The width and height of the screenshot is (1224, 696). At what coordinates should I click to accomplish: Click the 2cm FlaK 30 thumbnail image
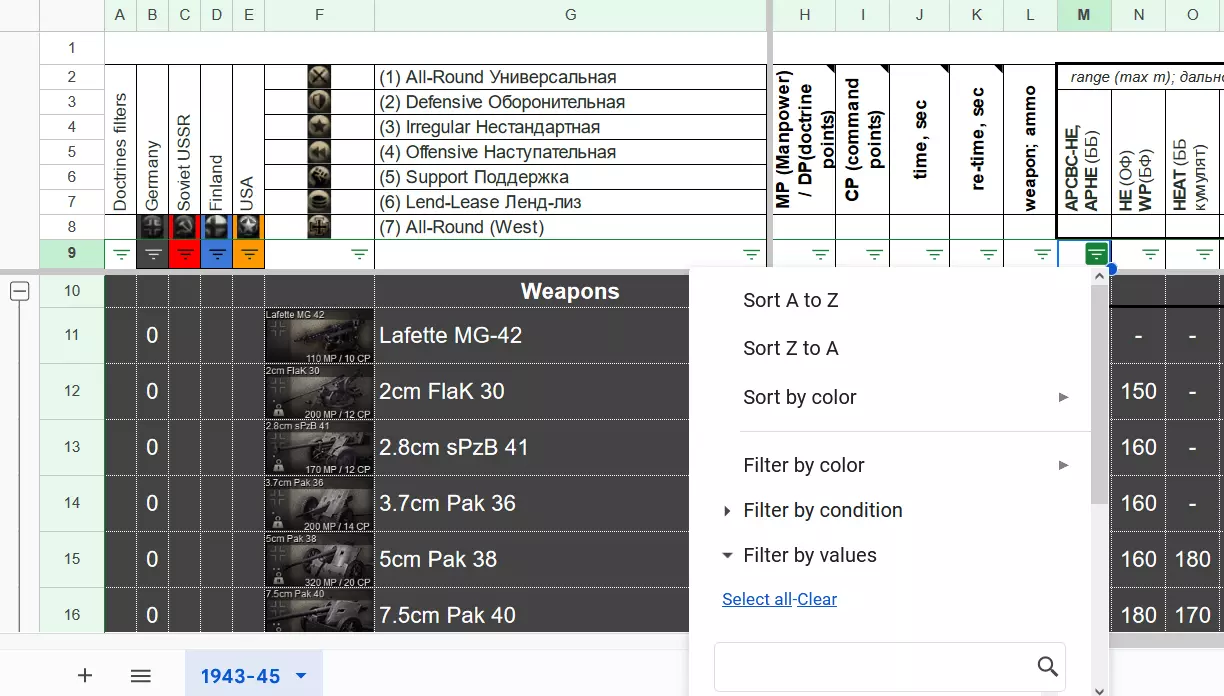coord(319,392)
